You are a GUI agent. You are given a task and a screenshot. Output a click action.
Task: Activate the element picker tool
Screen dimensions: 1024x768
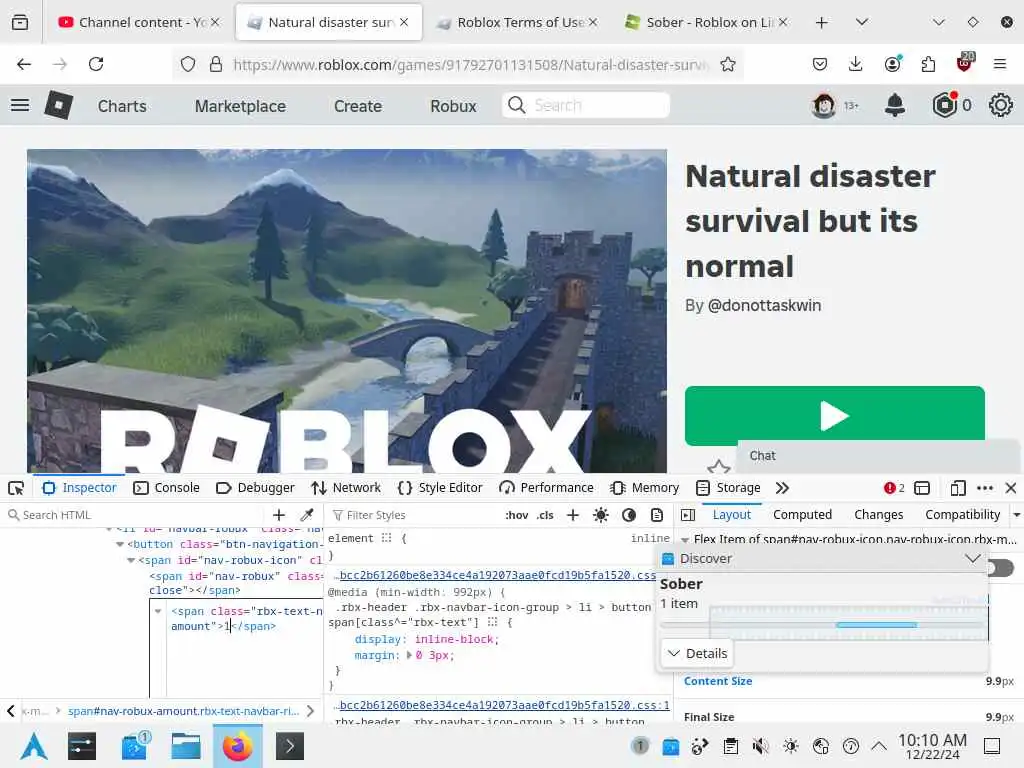coord(16,488)
